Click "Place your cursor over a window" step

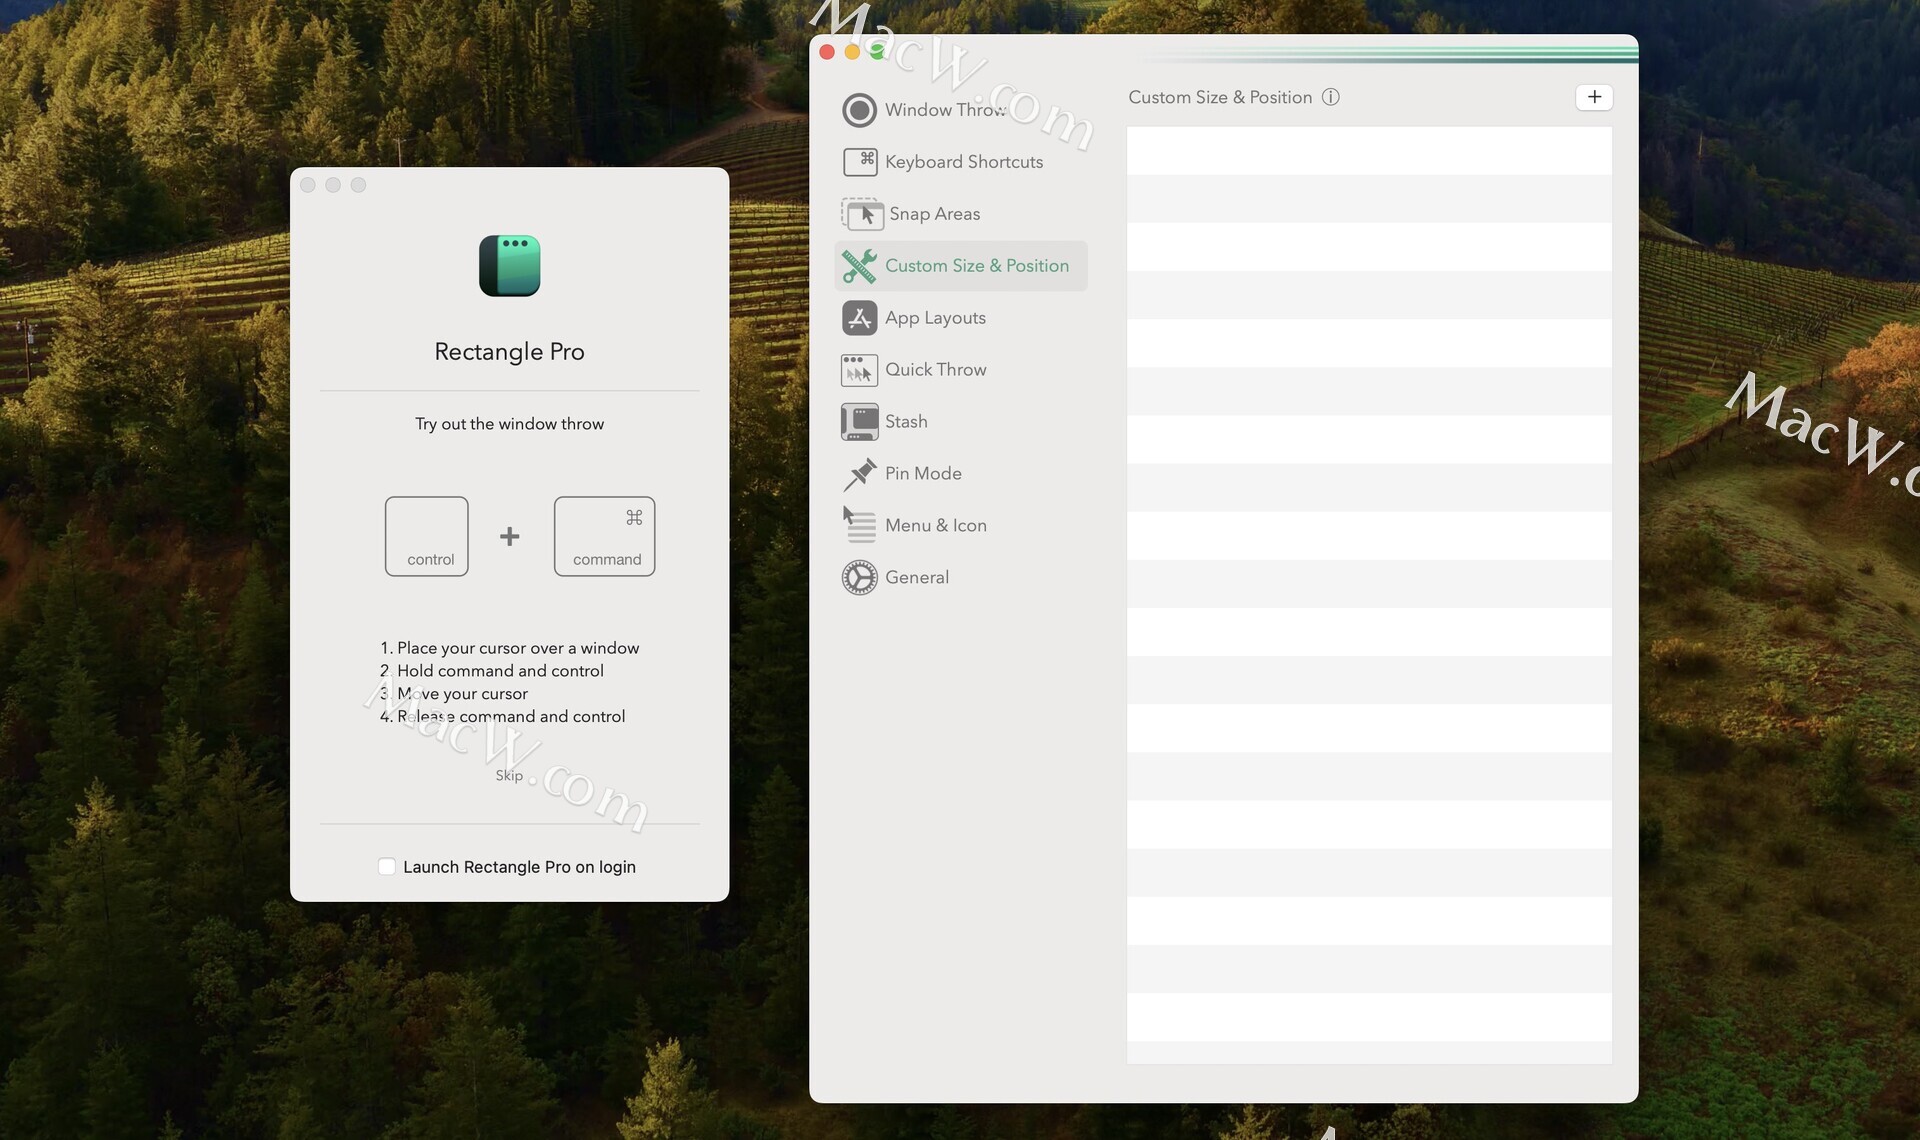coord(509,648)
